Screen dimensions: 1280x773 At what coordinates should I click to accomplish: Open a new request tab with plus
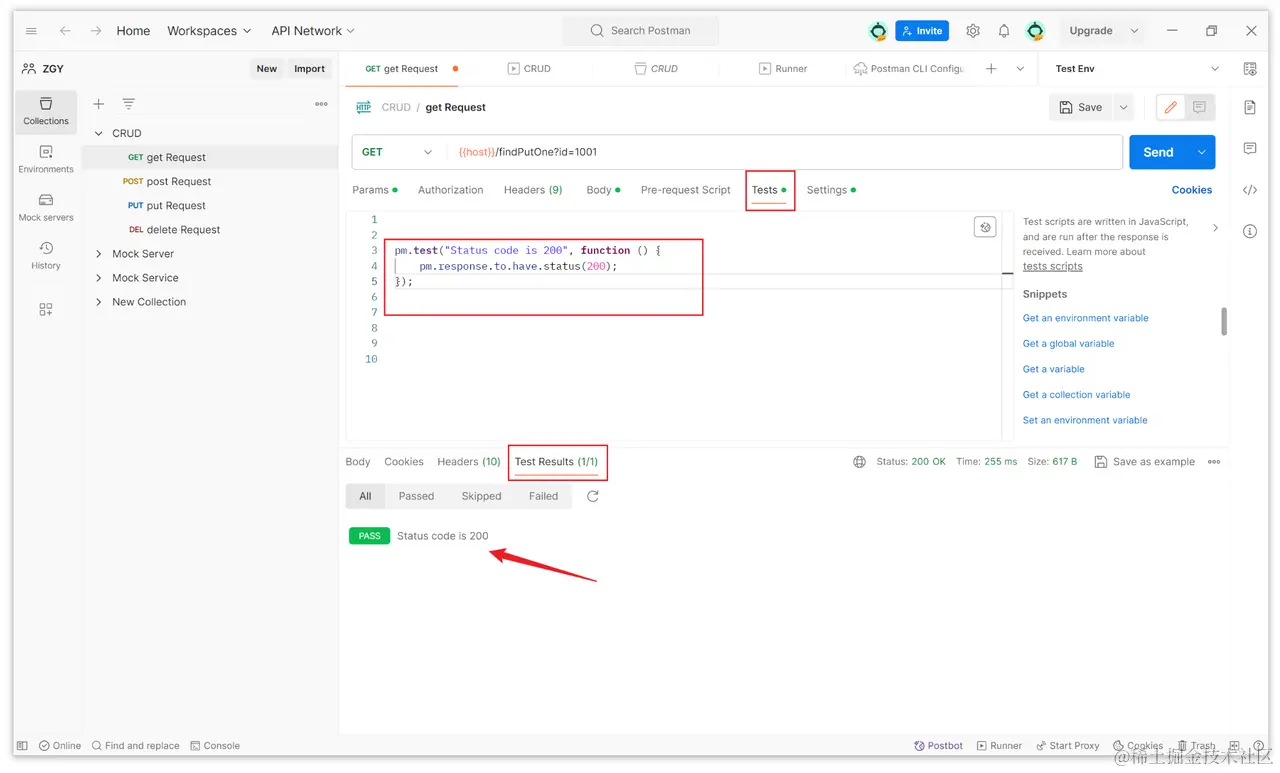pyautogui.click(x=991, y=69)
